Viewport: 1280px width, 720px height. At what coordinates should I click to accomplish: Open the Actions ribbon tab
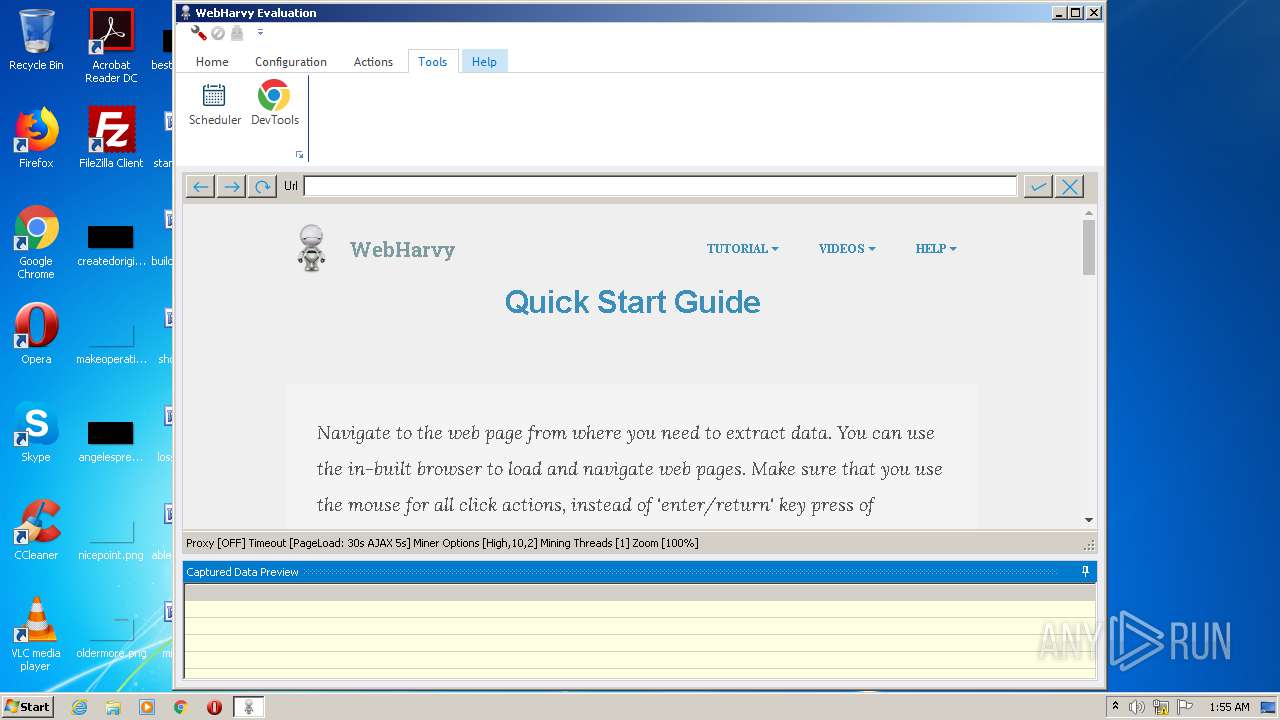(373, 62)
